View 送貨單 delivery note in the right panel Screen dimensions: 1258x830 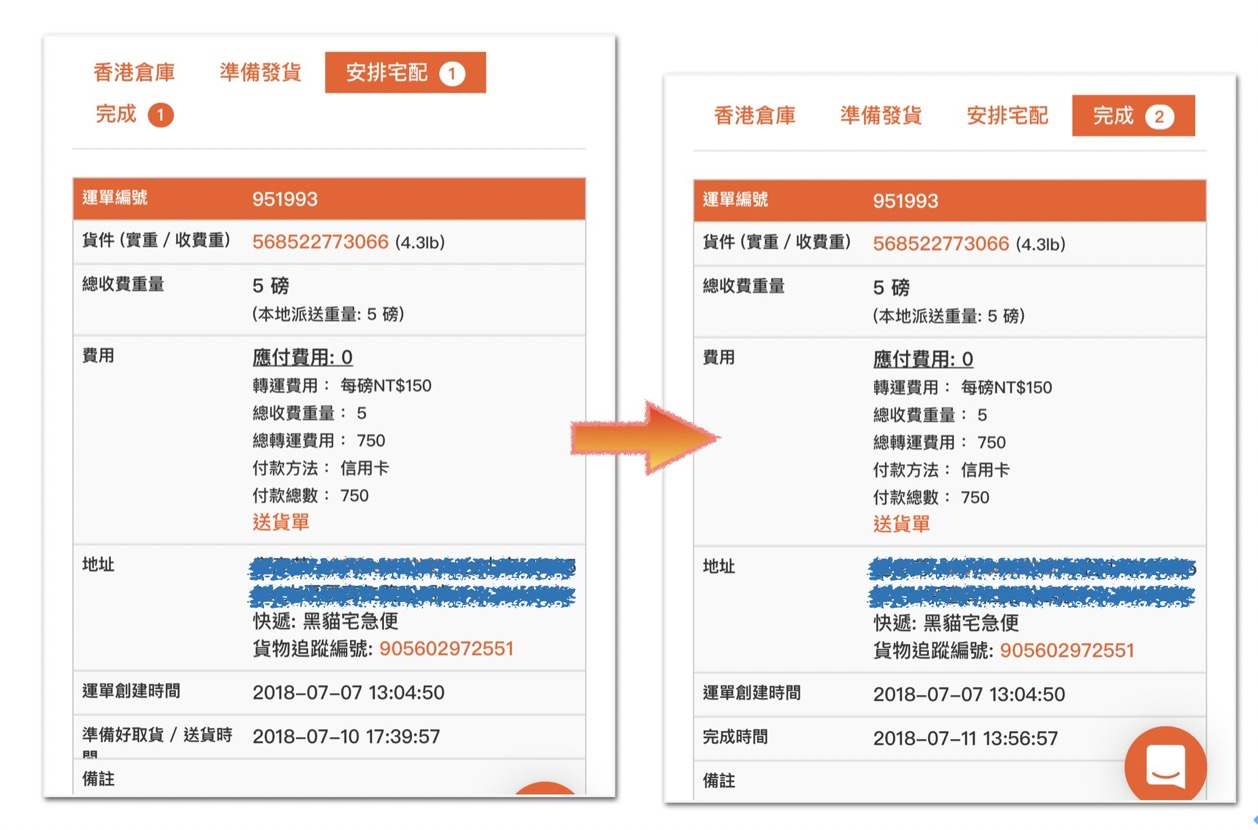(x=902, y=524)
